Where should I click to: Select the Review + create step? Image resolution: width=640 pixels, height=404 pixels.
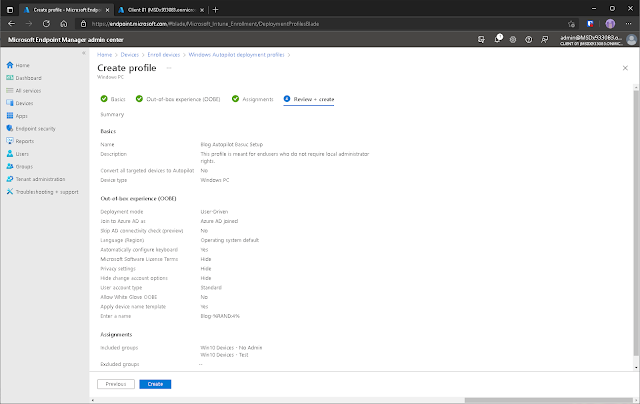coord(309,99)
